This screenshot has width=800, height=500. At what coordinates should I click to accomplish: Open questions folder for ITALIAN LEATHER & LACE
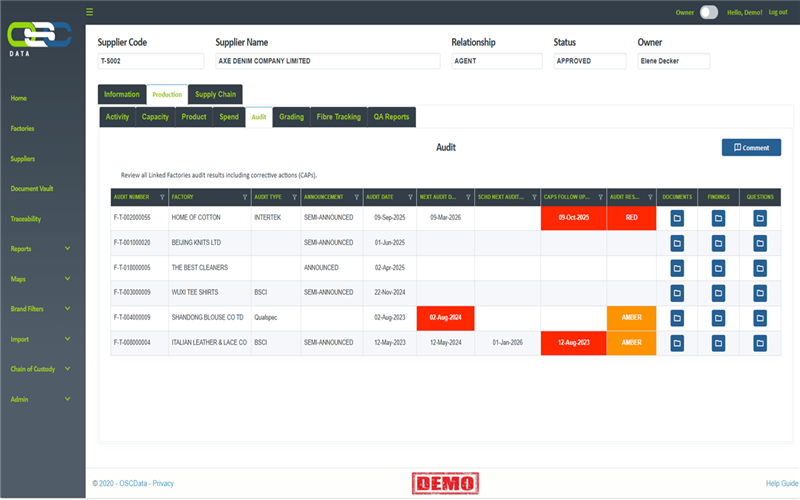(760, 342)
